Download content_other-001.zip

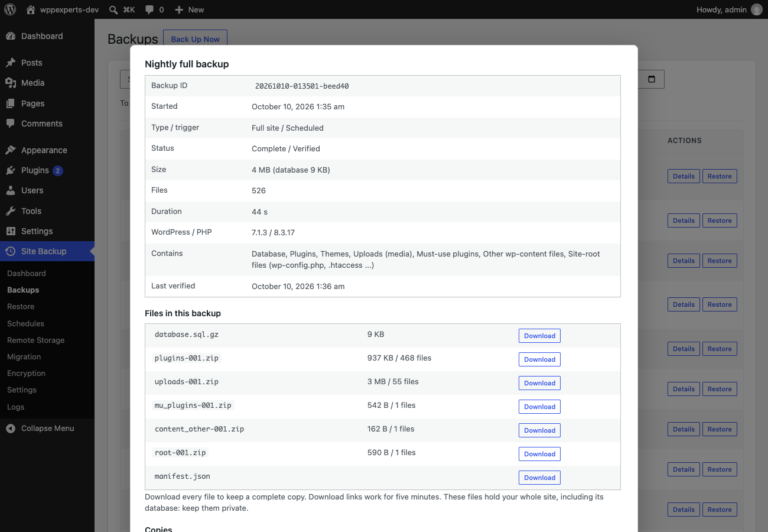click(539, 430)
